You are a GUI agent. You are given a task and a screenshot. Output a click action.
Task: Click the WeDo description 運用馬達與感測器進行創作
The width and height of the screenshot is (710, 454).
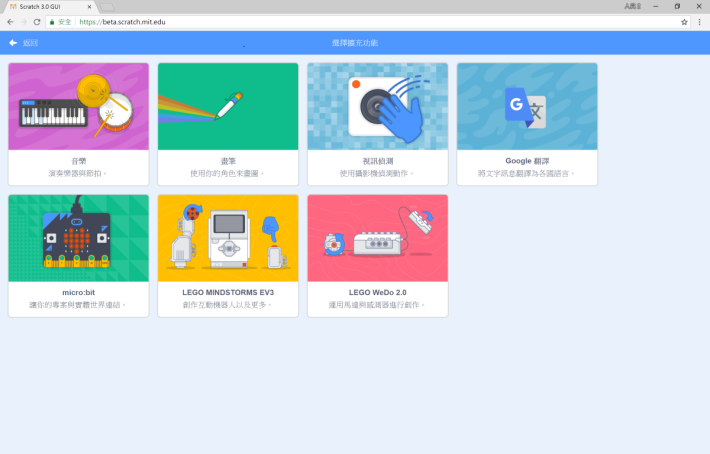[377, 305]
